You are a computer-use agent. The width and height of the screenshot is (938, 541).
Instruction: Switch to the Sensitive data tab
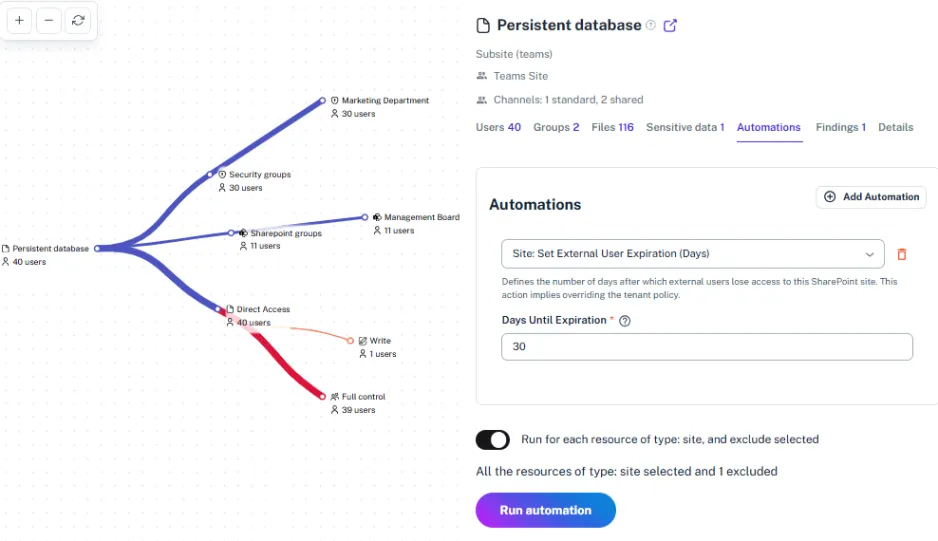tap(685, 128)
